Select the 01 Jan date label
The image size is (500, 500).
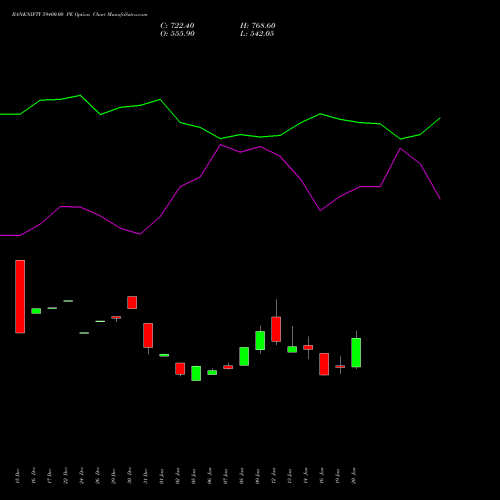click(x=162, y=476)
